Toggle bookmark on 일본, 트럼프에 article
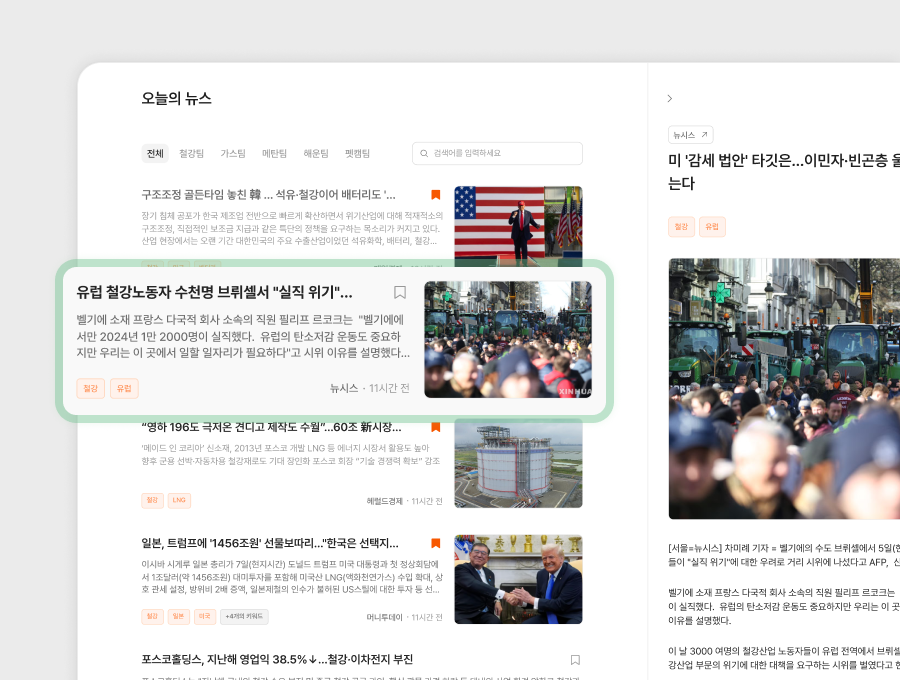Viewport: 900px width, 680px height. tap(435, 543)
